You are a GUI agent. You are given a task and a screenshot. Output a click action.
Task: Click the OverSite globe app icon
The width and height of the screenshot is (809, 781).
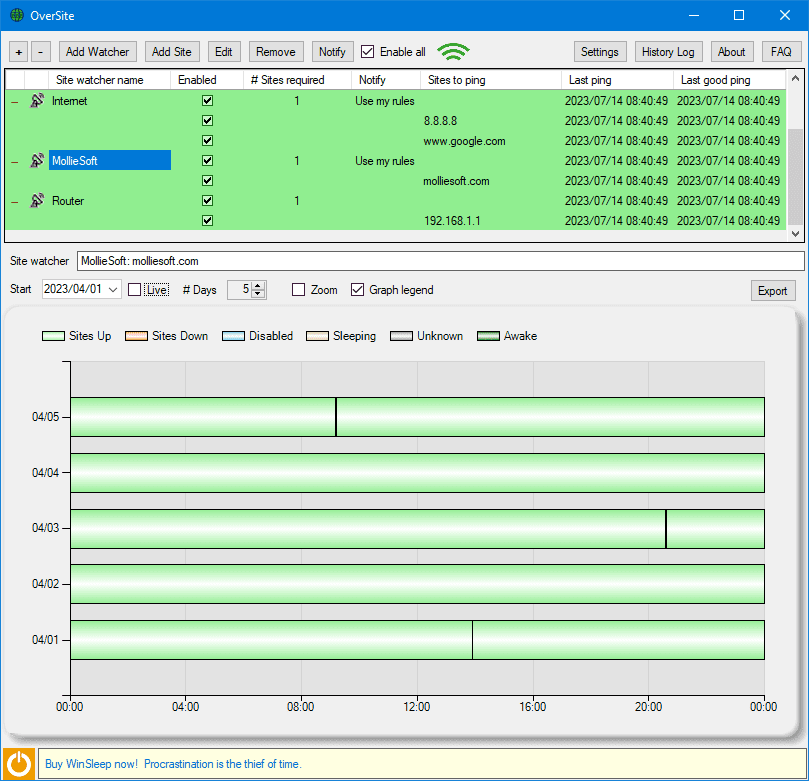point(17,15)
